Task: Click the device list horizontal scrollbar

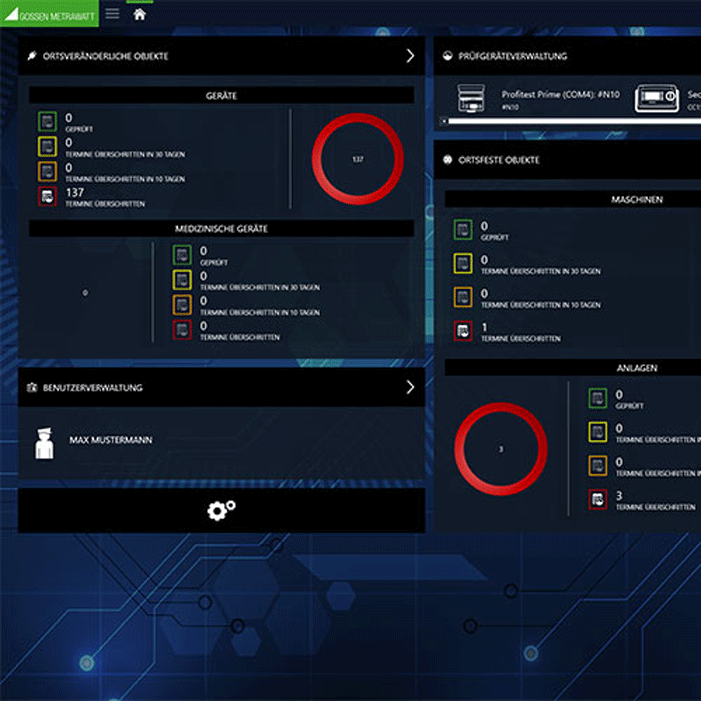Action: (x=570, y=121)
